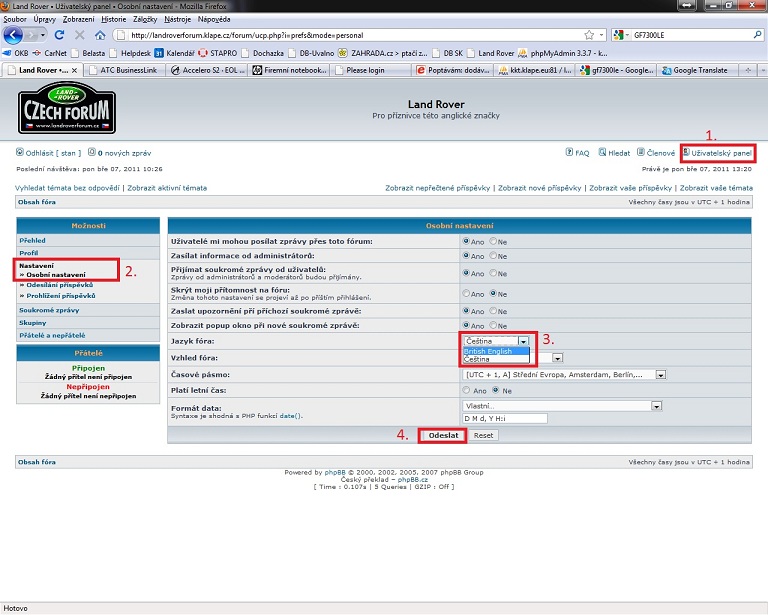Image resolution: width=768 pixels, height=615 pixels.
Task: Select Ne for hiding forum presence
Action: pos(493,294)
